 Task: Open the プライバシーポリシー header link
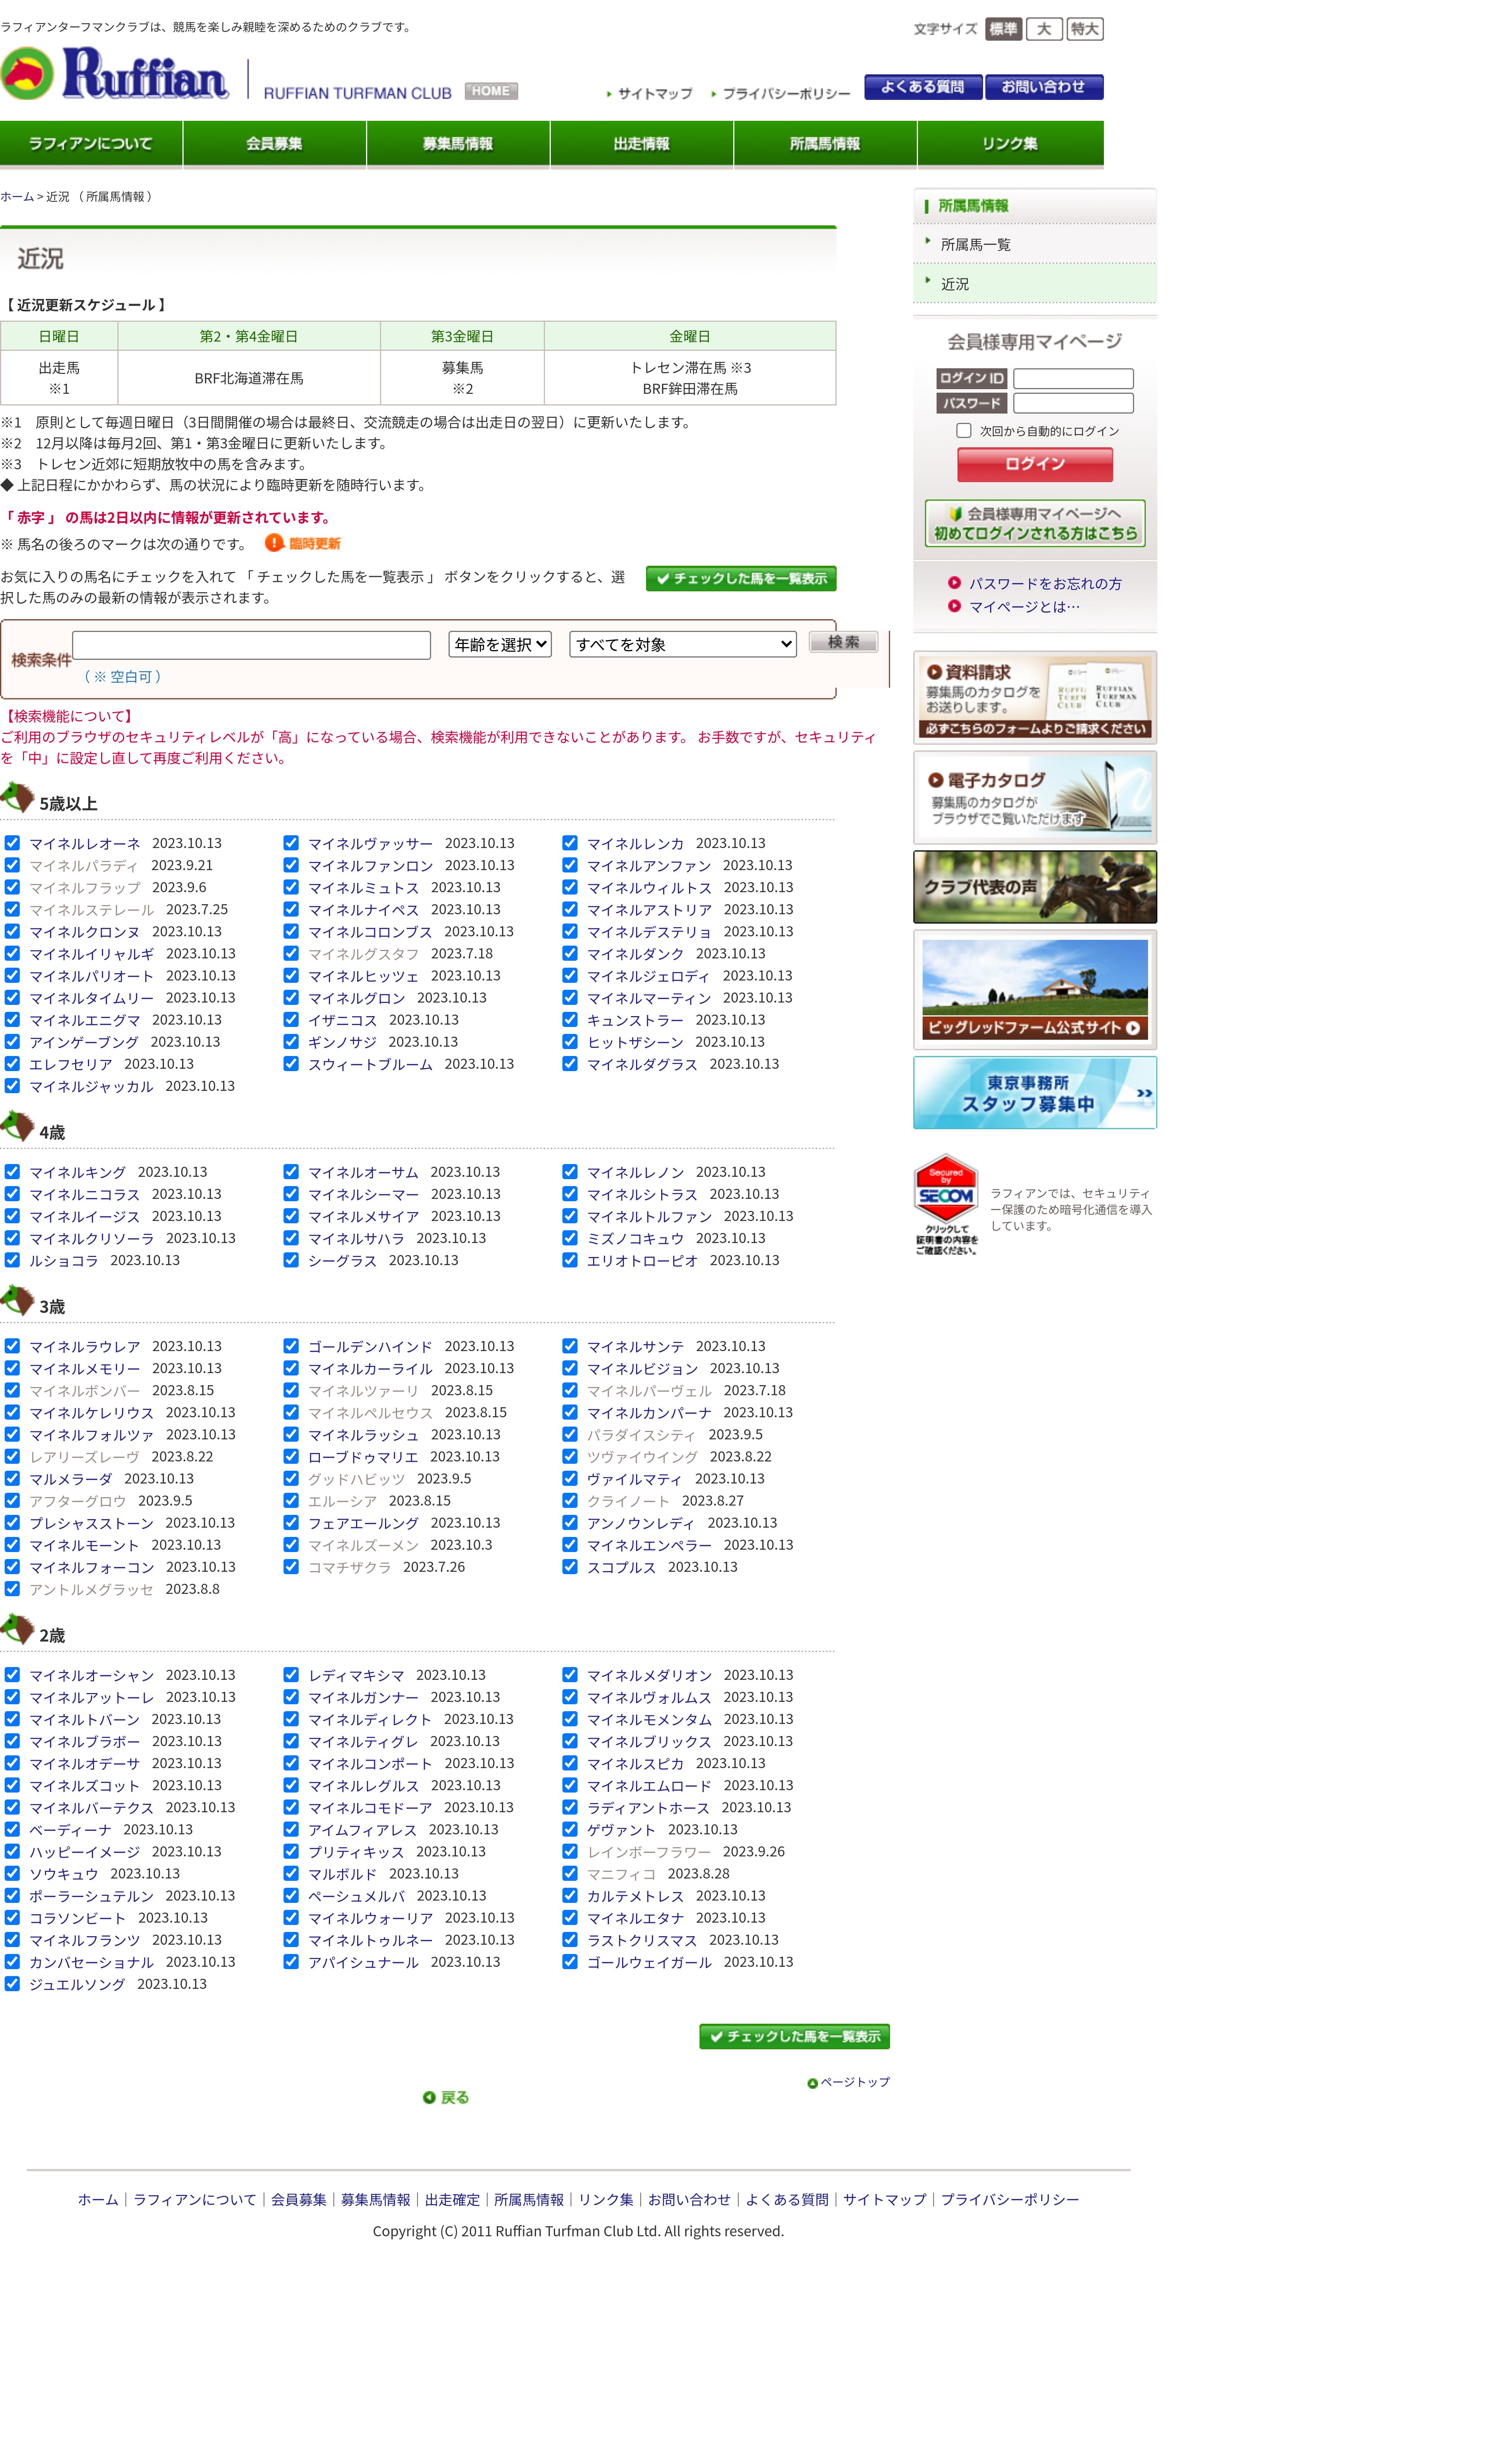[x=781, y=94]
